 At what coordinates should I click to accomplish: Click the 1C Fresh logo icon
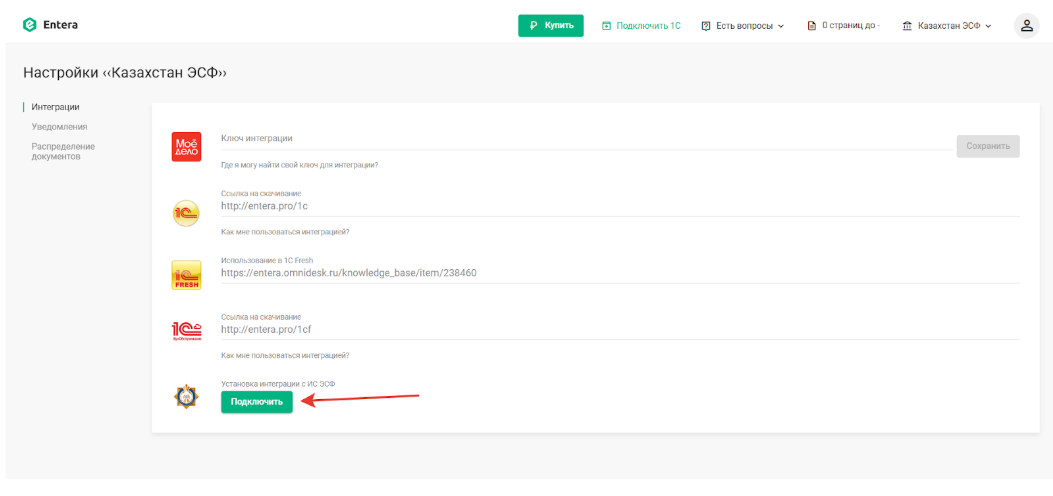click(x=186, y=275)
